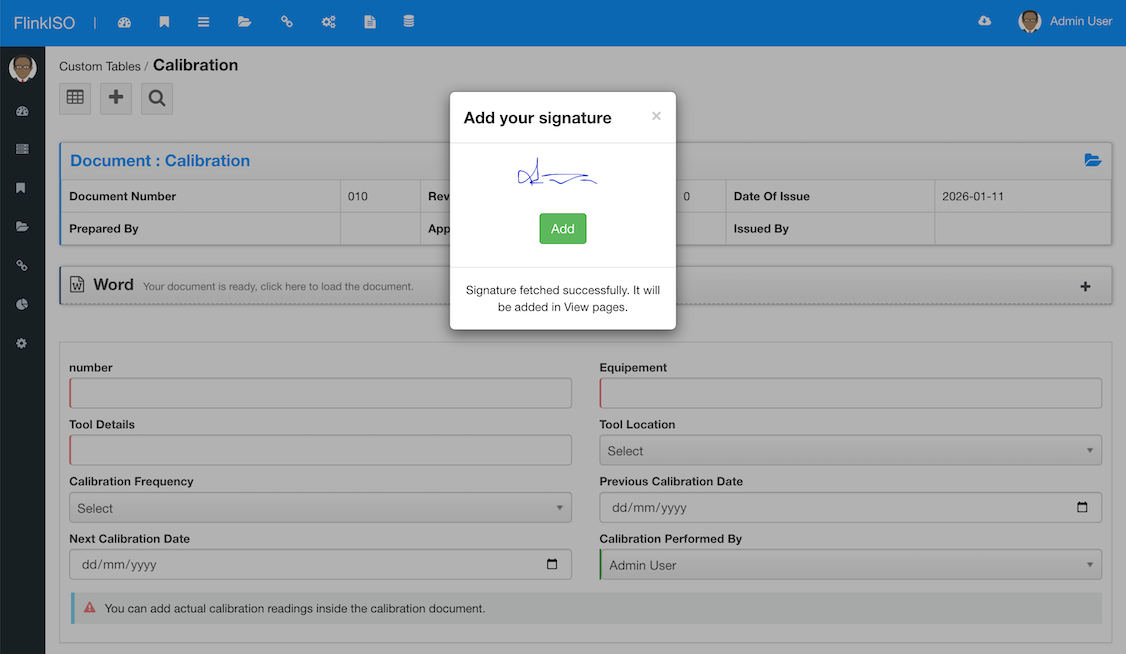Open the bookmark icon in top navbar
This screenshot has width=1126, height=654.
(164, 22)
